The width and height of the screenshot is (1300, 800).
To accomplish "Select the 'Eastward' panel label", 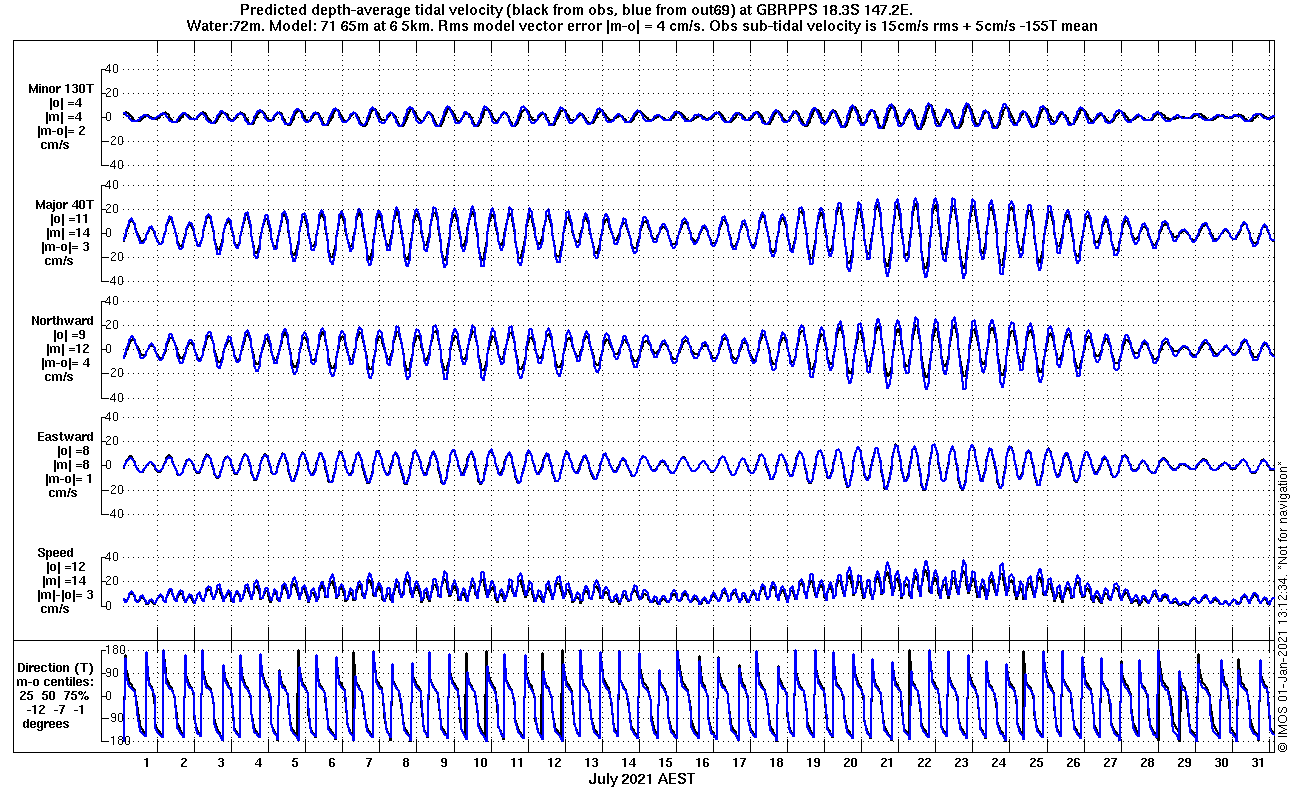I will (65, 437).
